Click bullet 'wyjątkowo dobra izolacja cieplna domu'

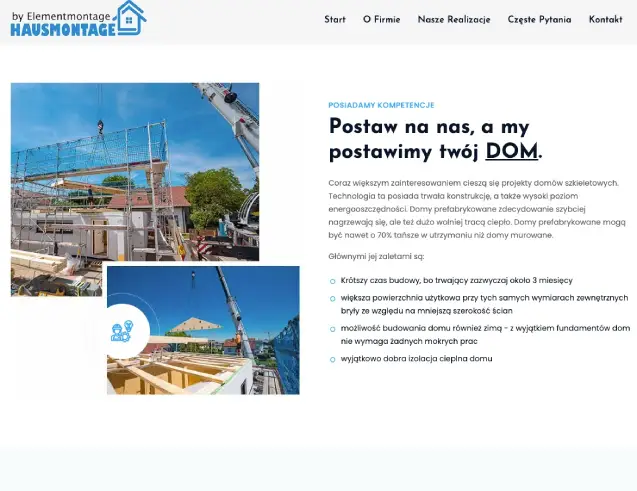416,359
